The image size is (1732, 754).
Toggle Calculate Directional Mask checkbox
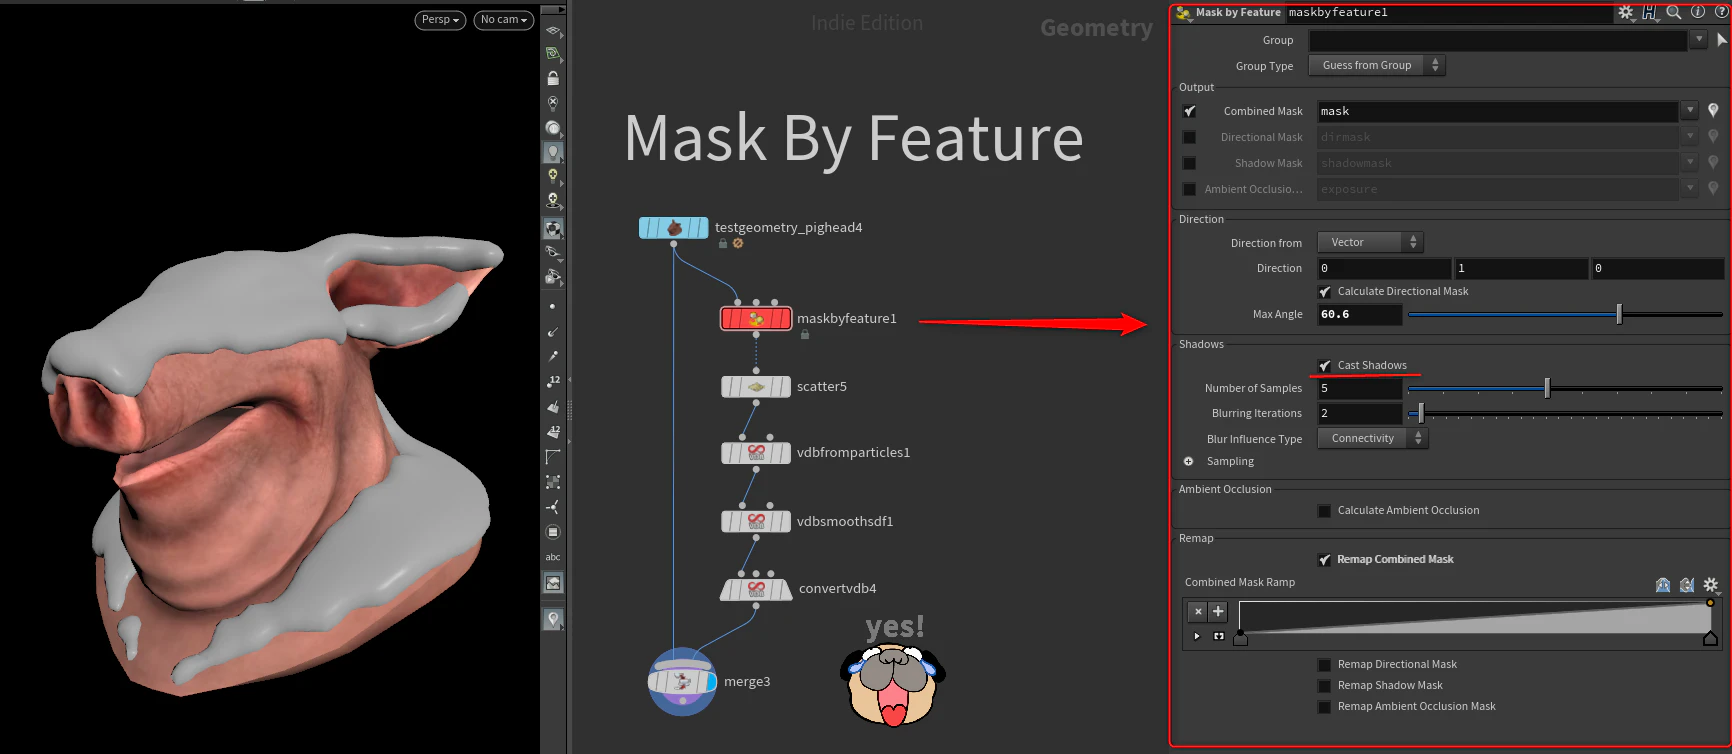pos(1325,291)
